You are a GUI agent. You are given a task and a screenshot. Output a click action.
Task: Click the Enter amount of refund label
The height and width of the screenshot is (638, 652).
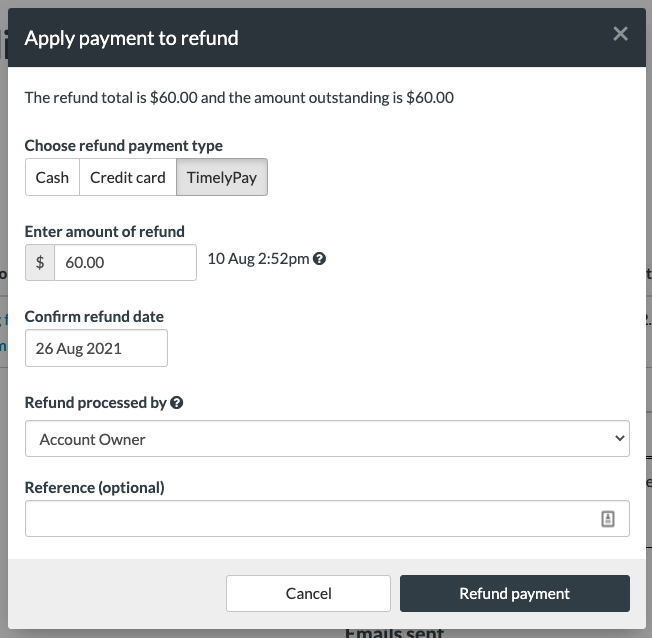click(105, 231)
